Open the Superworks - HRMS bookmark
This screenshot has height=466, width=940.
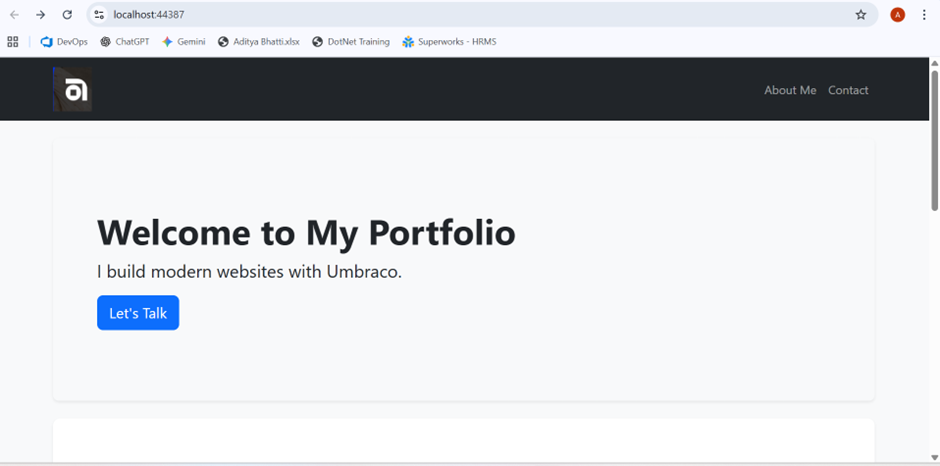(449, 42)
